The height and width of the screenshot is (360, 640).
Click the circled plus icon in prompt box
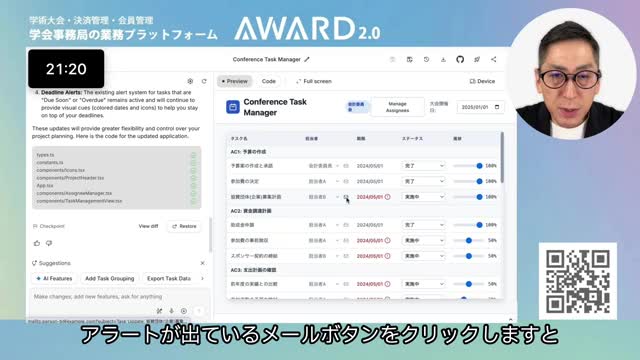point(184,311)
